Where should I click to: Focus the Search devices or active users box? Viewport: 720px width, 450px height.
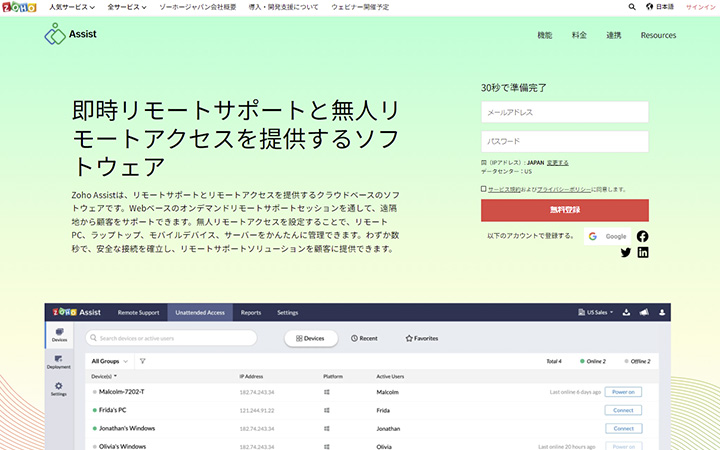click(171, 338)
